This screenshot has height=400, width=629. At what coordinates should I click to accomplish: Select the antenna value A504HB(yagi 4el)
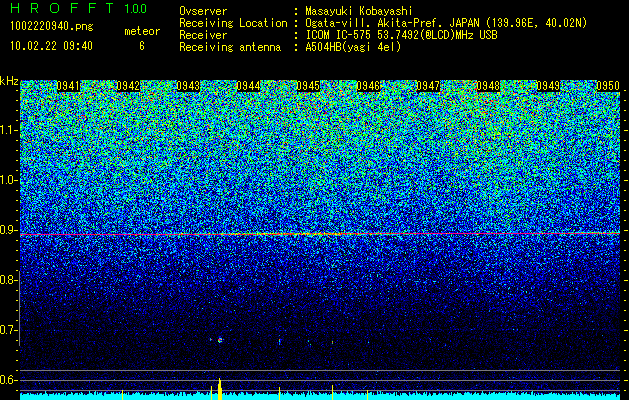pos(353,47)
